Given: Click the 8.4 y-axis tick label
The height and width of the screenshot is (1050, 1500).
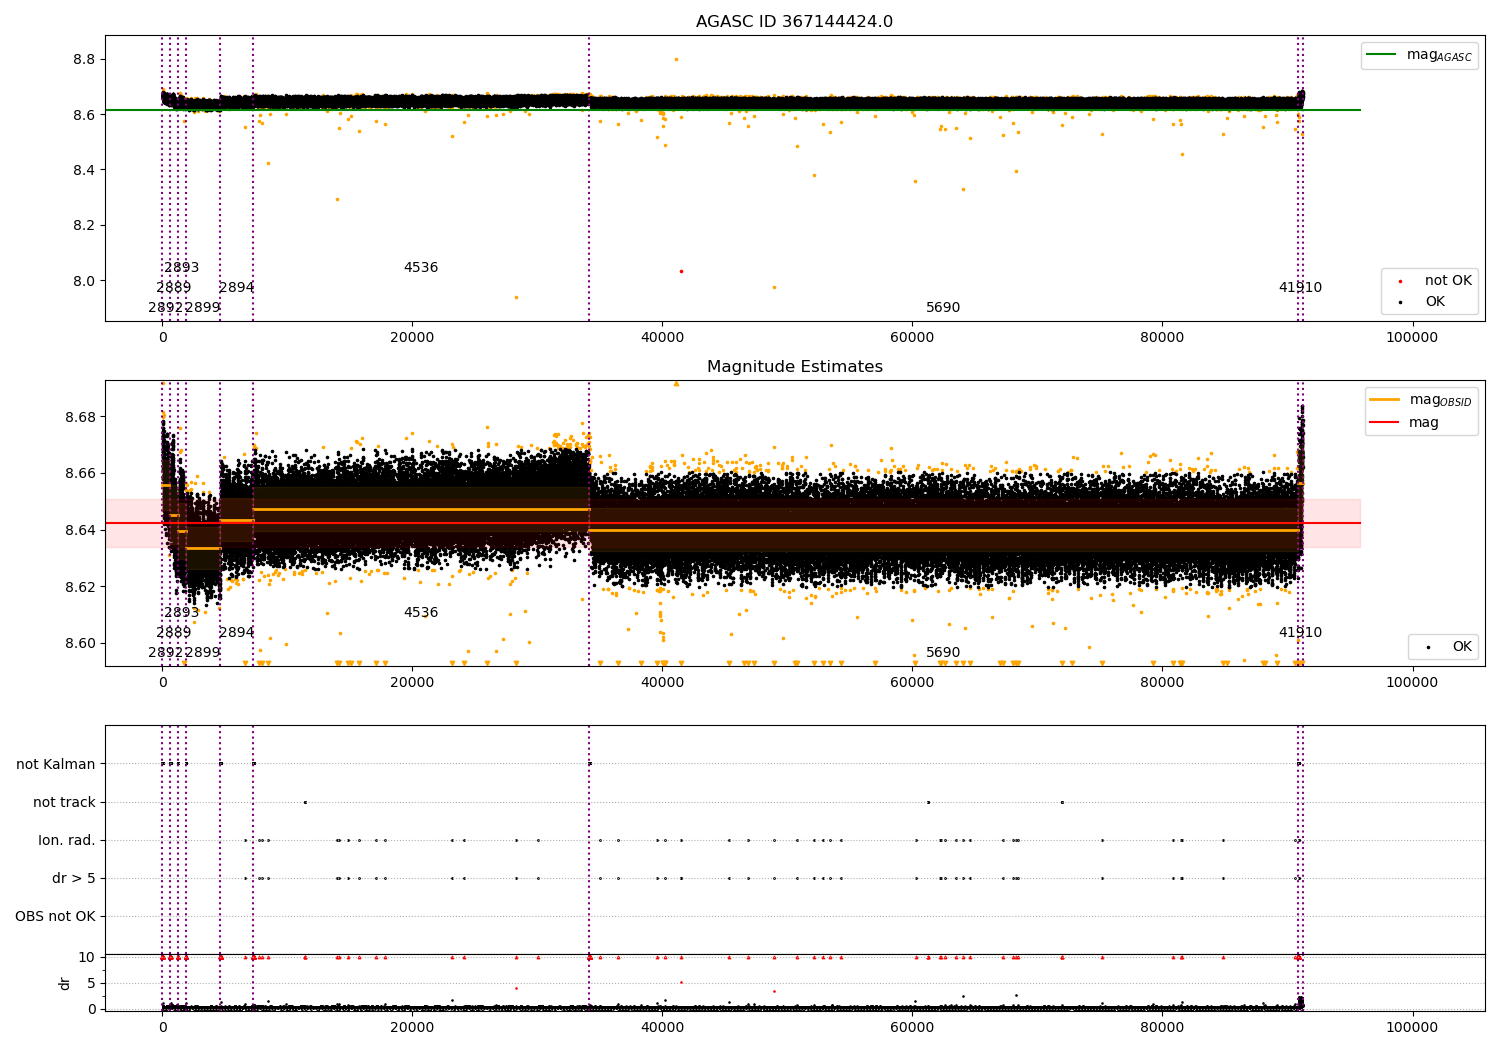Looking at the screenshot, I should click(x=84, y=170).
